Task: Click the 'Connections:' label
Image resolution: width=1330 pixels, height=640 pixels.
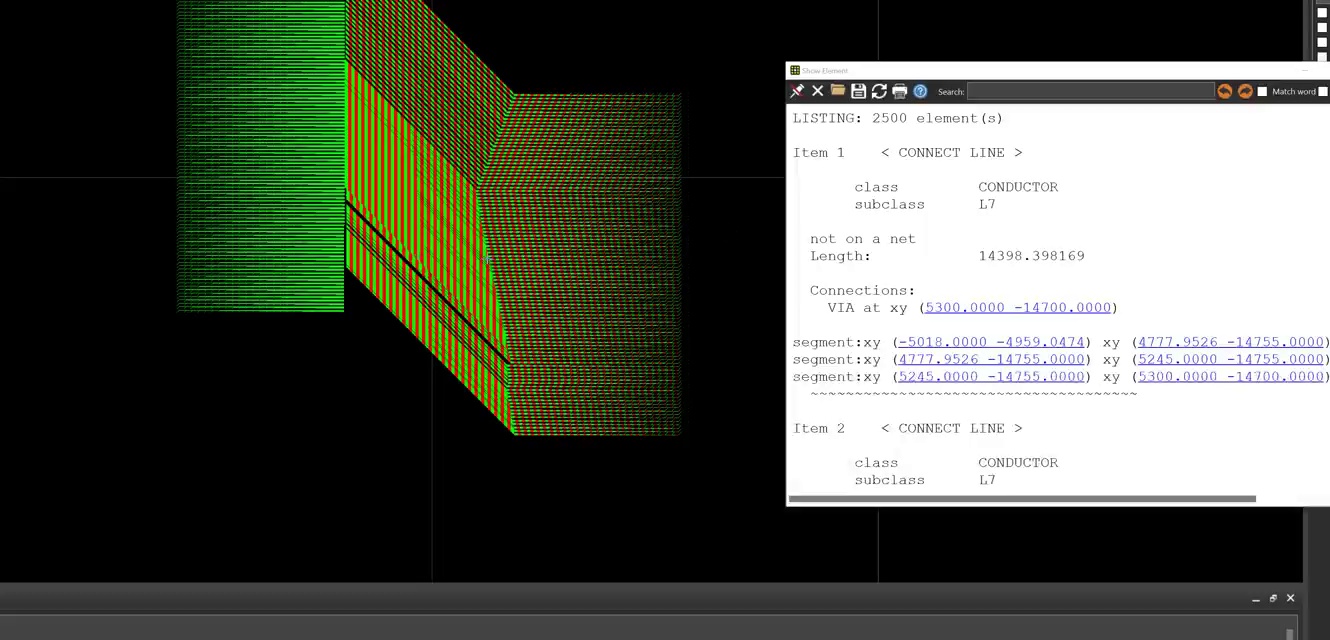Action: 862,291
